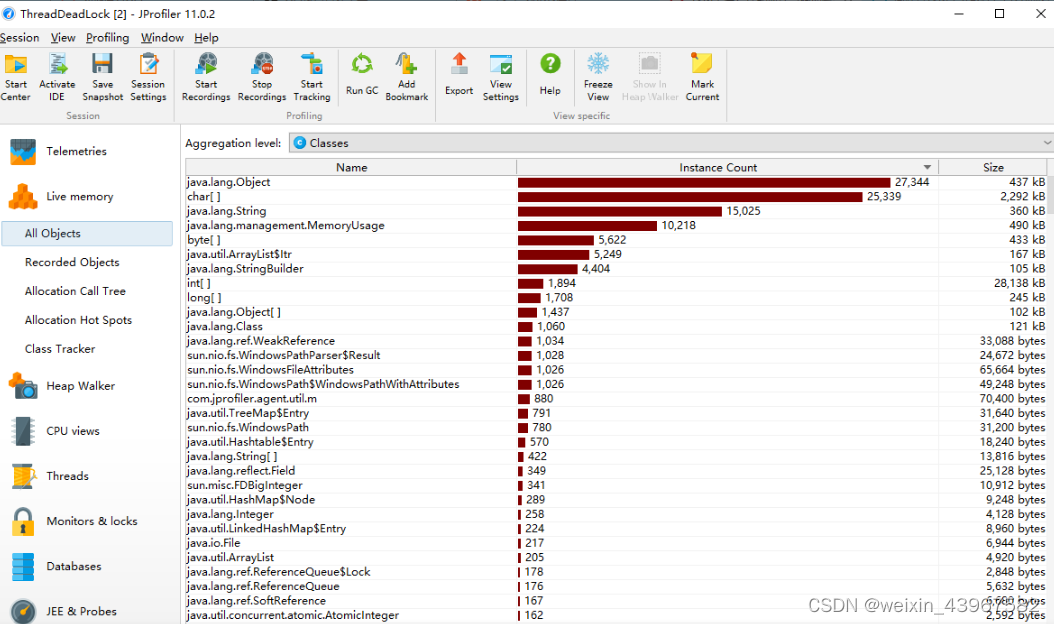Open the Session menu
Image resolution: width=1054 pixels, height=624 pixels.
pos(19,38)
